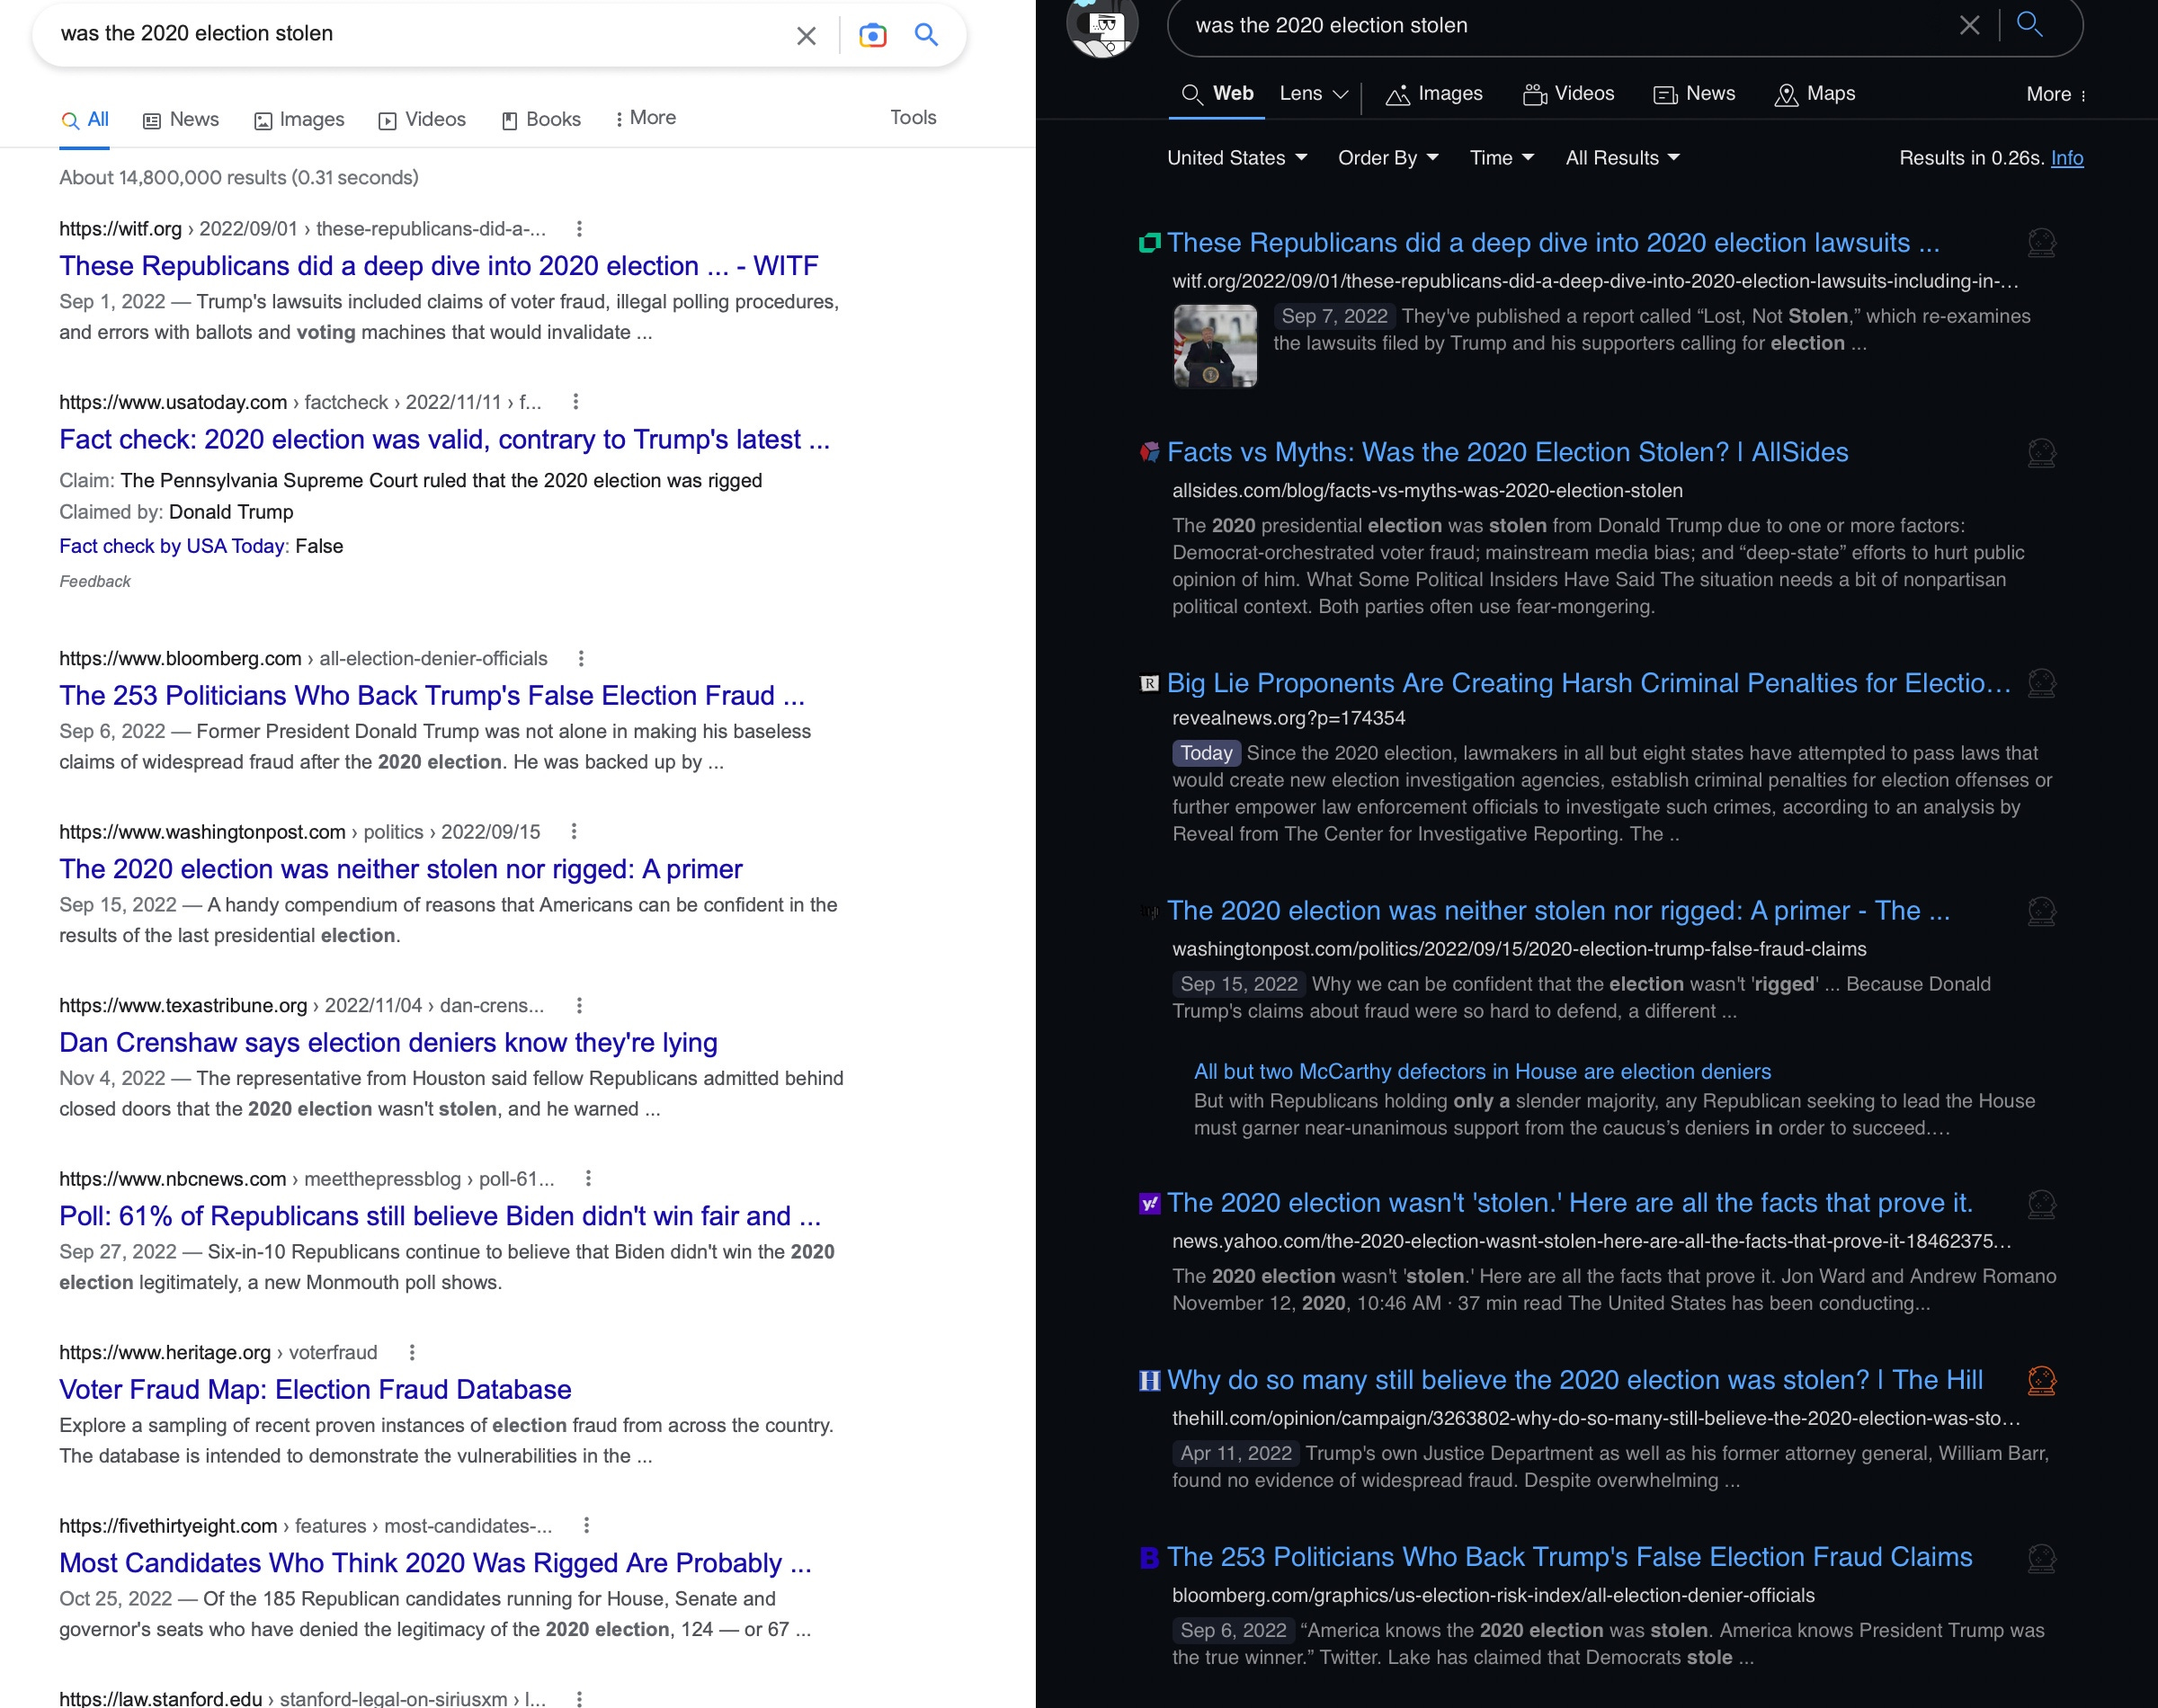This screenshot has width=2158, height=1708.
Task: Click crystal ball icon beside WITF Brave result
Action: pyautogui.click(x=2041, y=243)
